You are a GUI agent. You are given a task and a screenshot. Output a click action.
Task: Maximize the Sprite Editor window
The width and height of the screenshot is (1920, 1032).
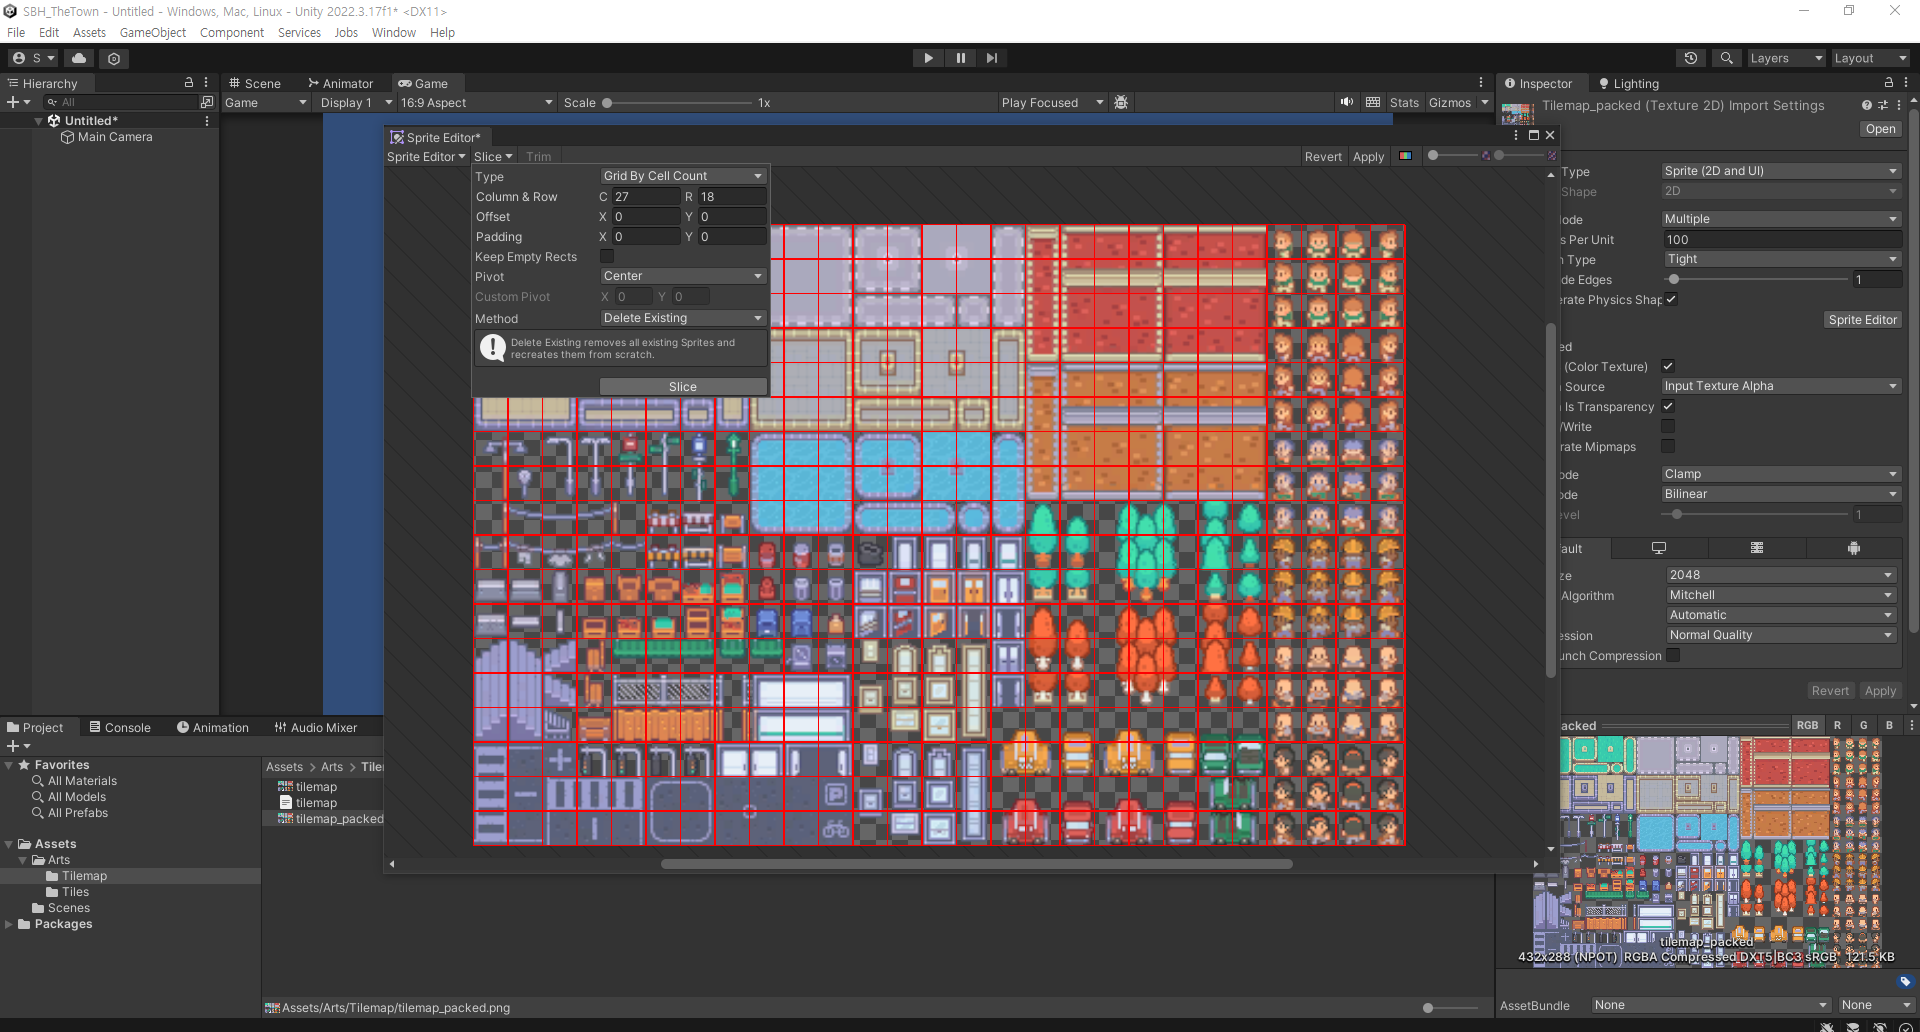tap(1534, 135)
